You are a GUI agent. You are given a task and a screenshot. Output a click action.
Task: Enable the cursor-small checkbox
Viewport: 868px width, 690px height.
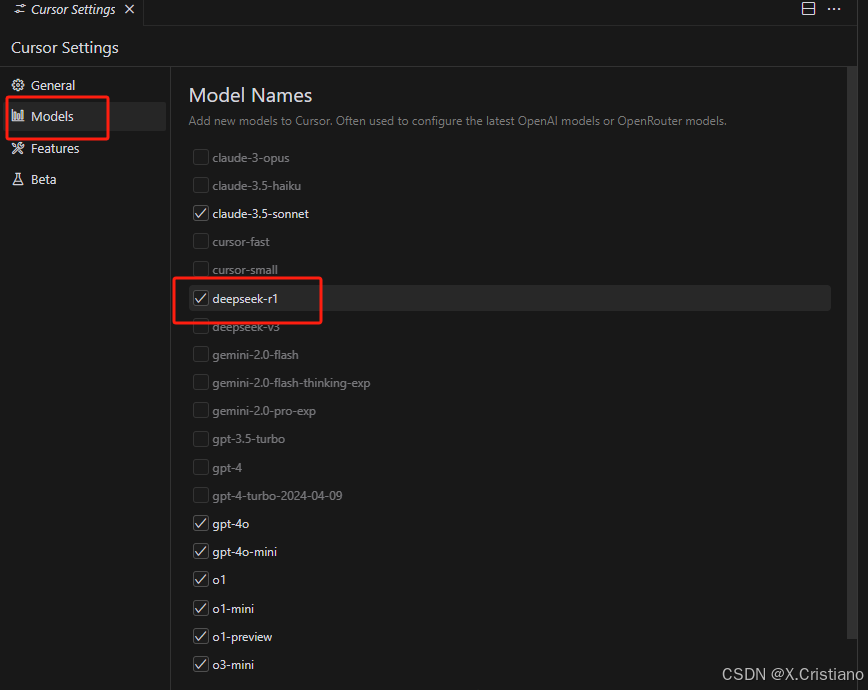point(200,269)
